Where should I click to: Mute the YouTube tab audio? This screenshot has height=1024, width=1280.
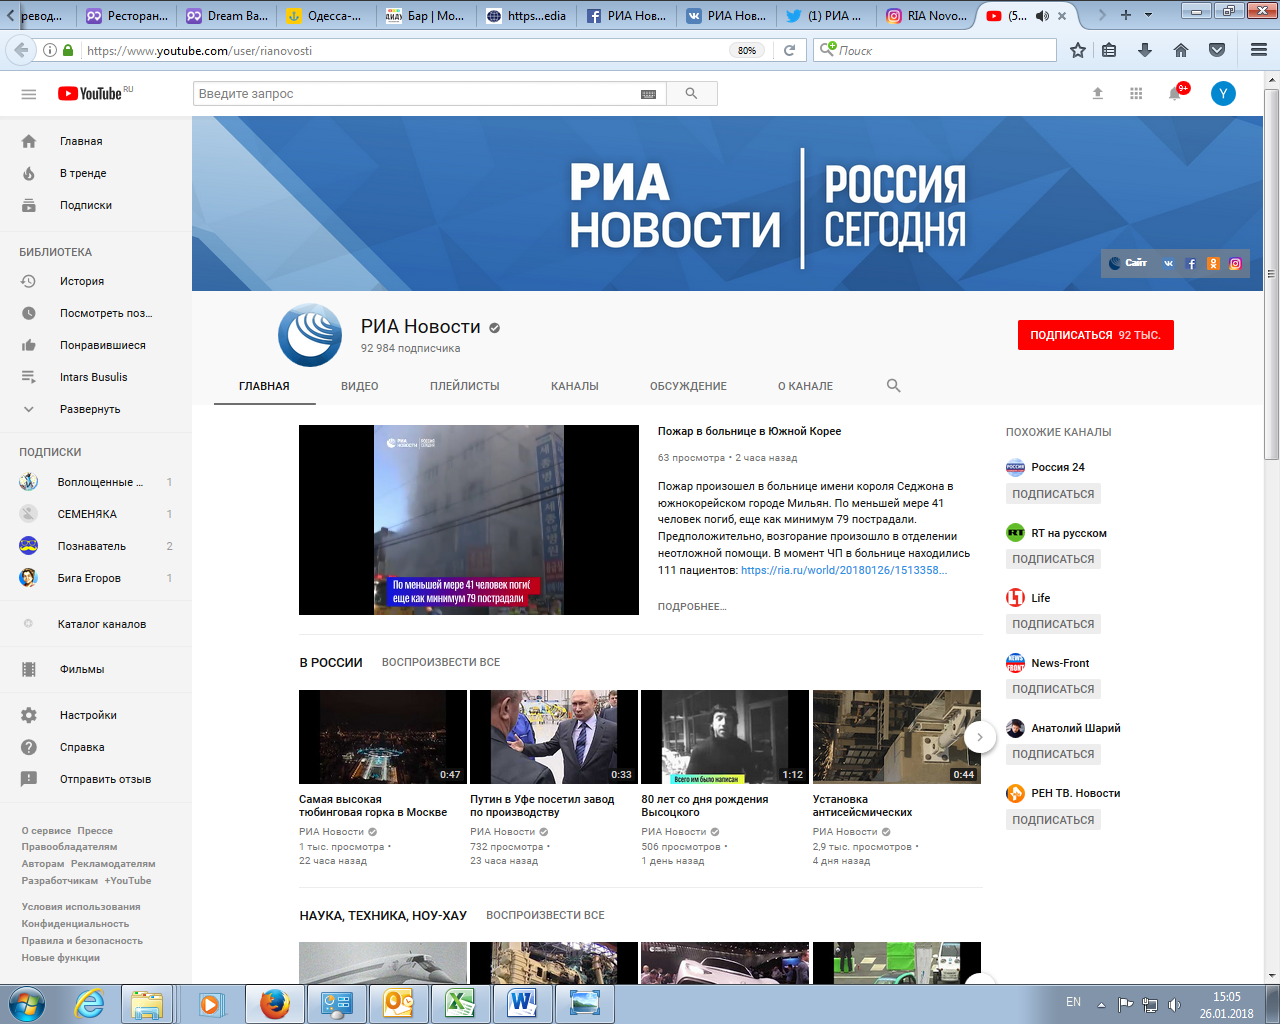coord(1042,16)
